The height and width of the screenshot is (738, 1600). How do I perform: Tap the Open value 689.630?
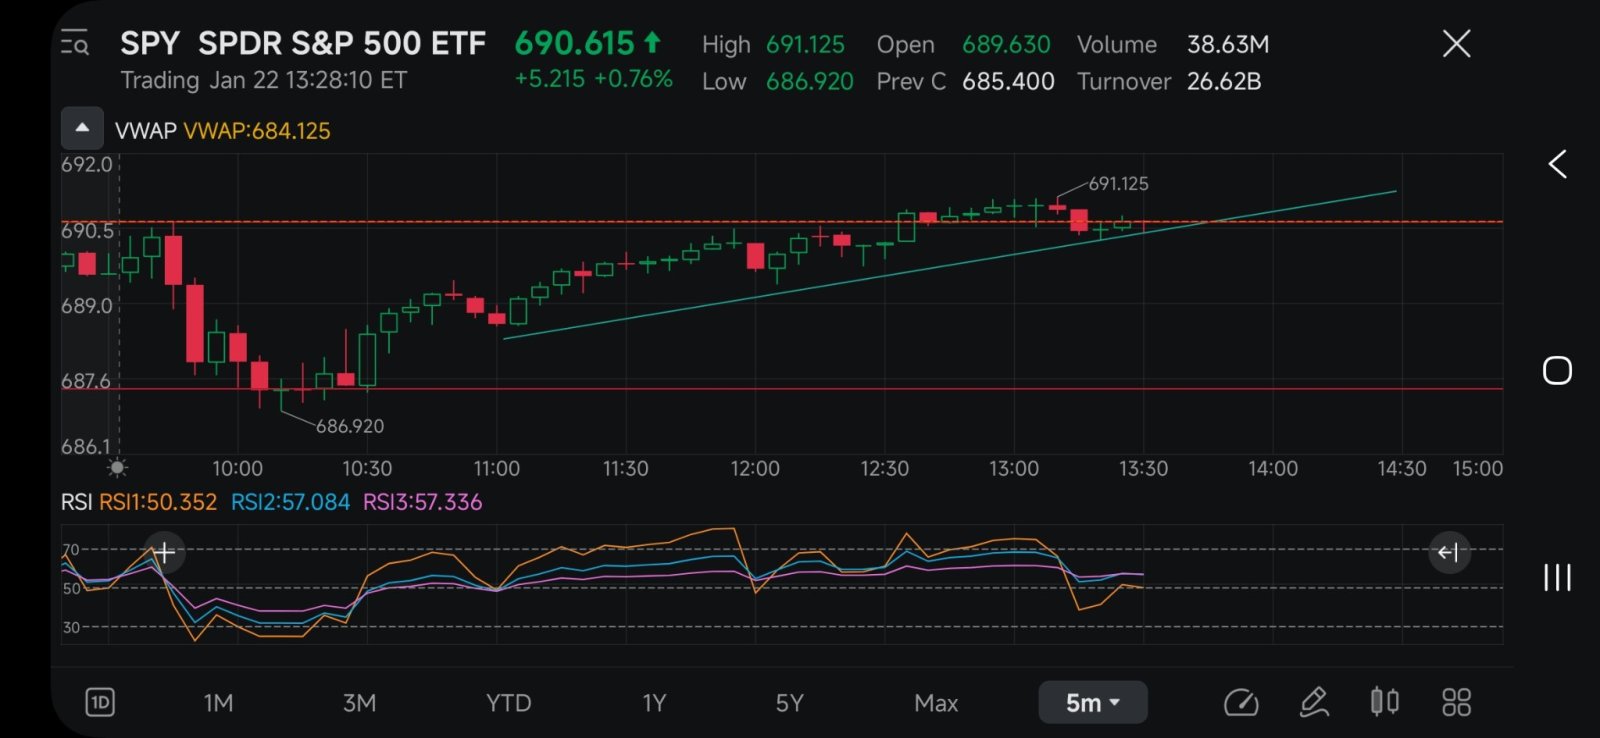(x=1006, y=45)
